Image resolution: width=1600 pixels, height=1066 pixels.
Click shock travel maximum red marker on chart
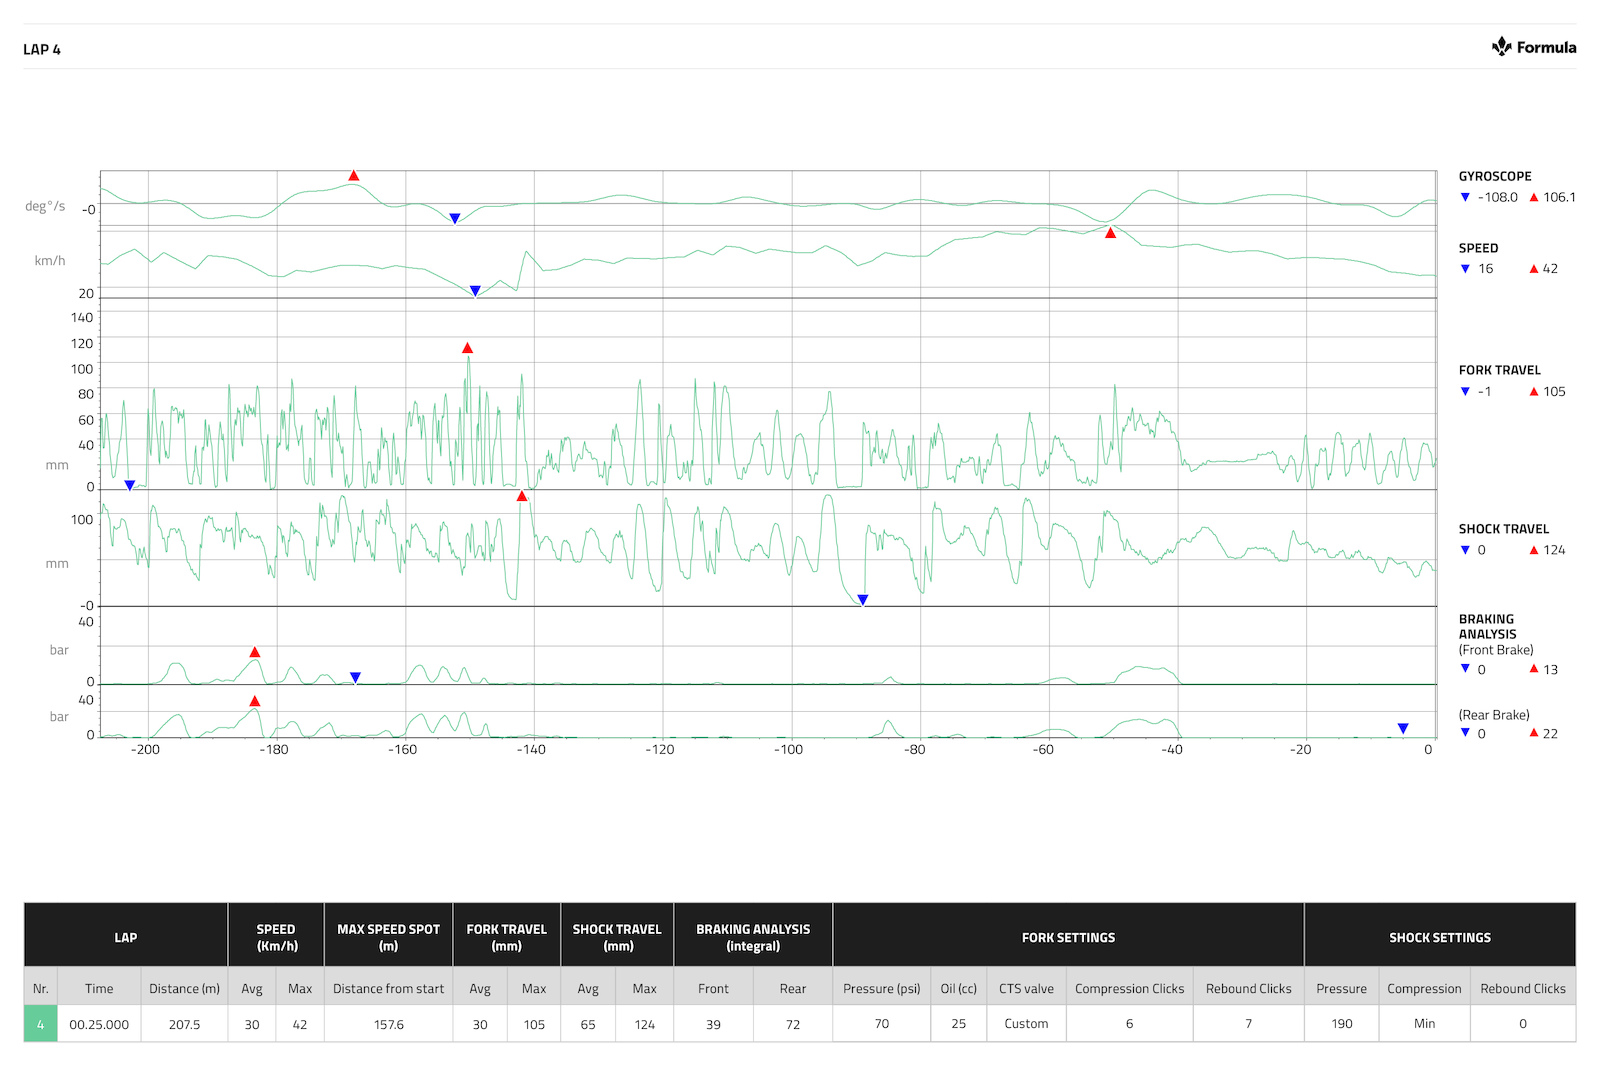(x=521, y=496)
